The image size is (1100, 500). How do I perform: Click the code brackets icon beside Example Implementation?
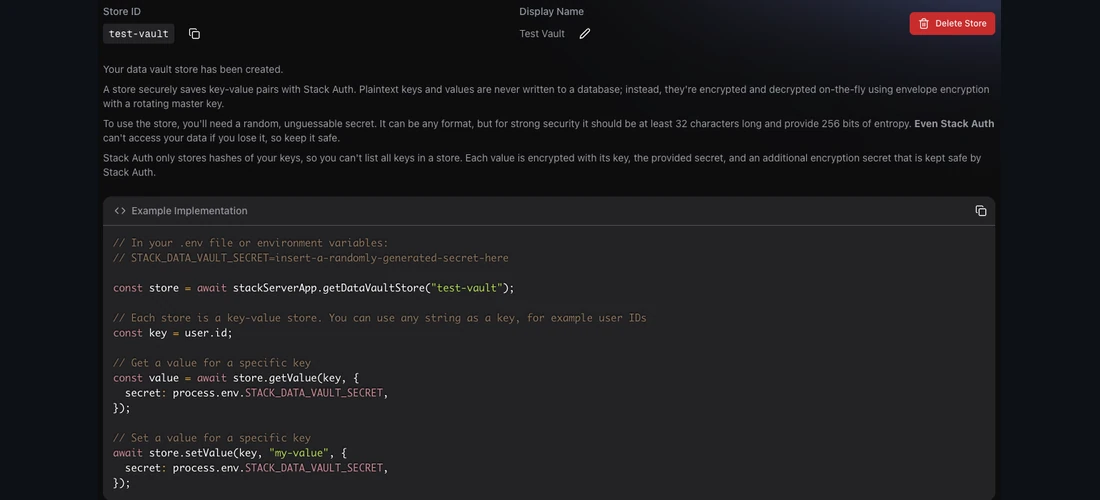[120, 211]
